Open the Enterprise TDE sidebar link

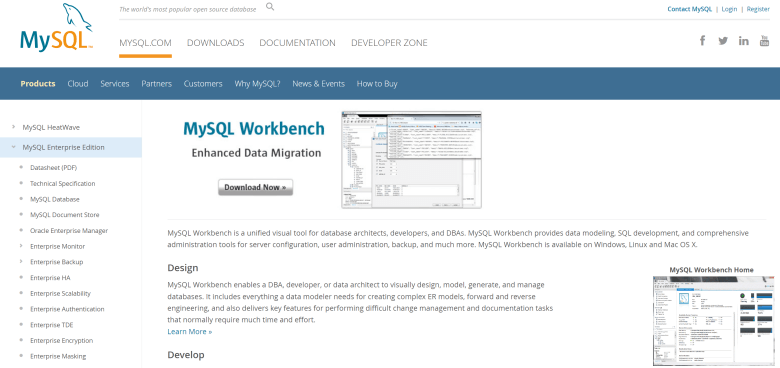point(52,325)
